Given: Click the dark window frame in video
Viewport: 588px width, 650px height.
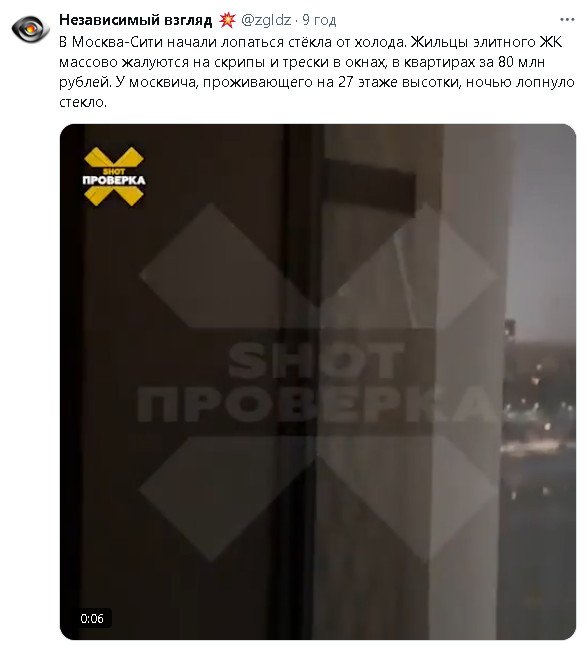Looking at the screenshot, I should tap(301, 373).
